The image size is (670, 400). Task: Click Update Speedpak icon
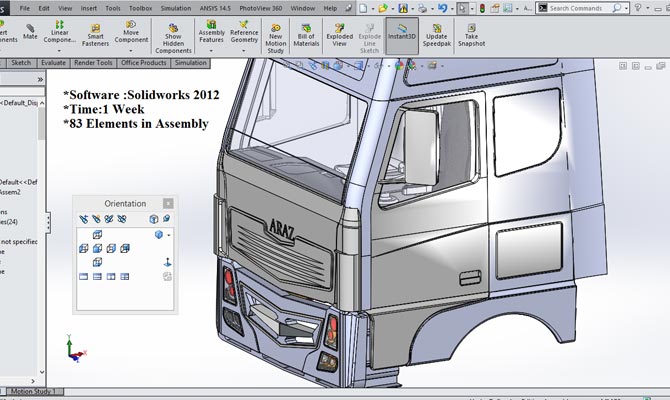tap(437, 28)
